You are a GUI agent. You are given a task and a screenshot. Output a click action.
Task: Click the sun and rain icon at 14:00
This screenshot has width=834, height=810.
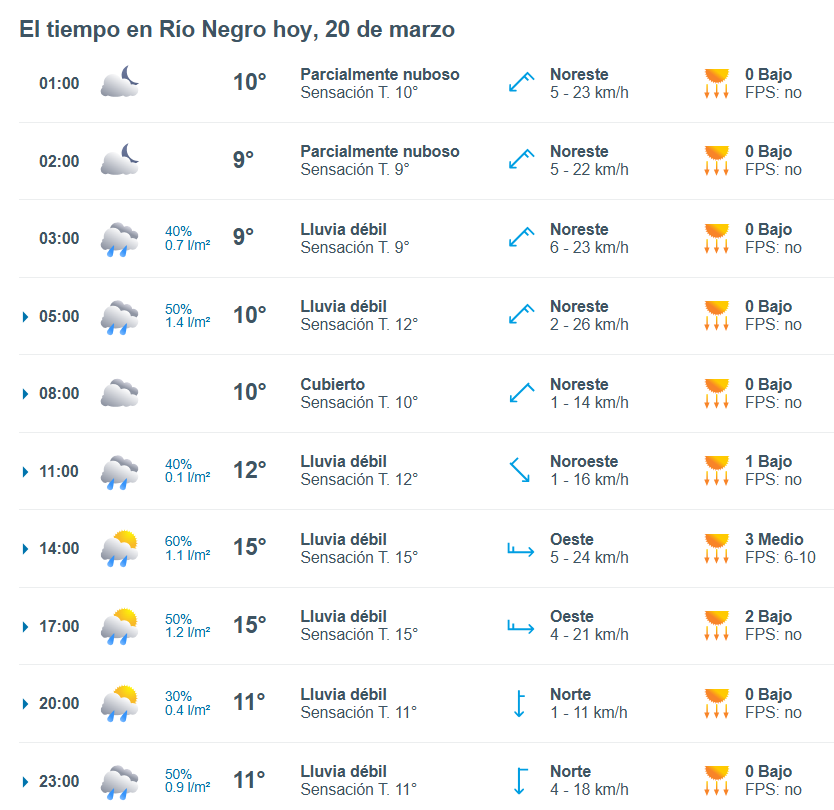point(119,548)
